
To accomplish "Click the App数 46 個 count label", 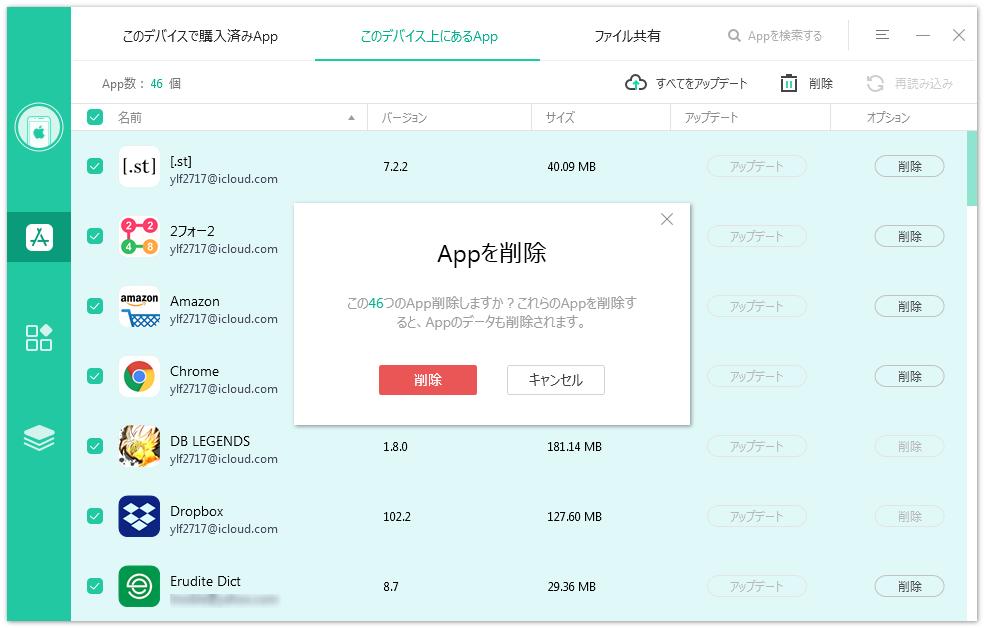I will click(141, 83).
